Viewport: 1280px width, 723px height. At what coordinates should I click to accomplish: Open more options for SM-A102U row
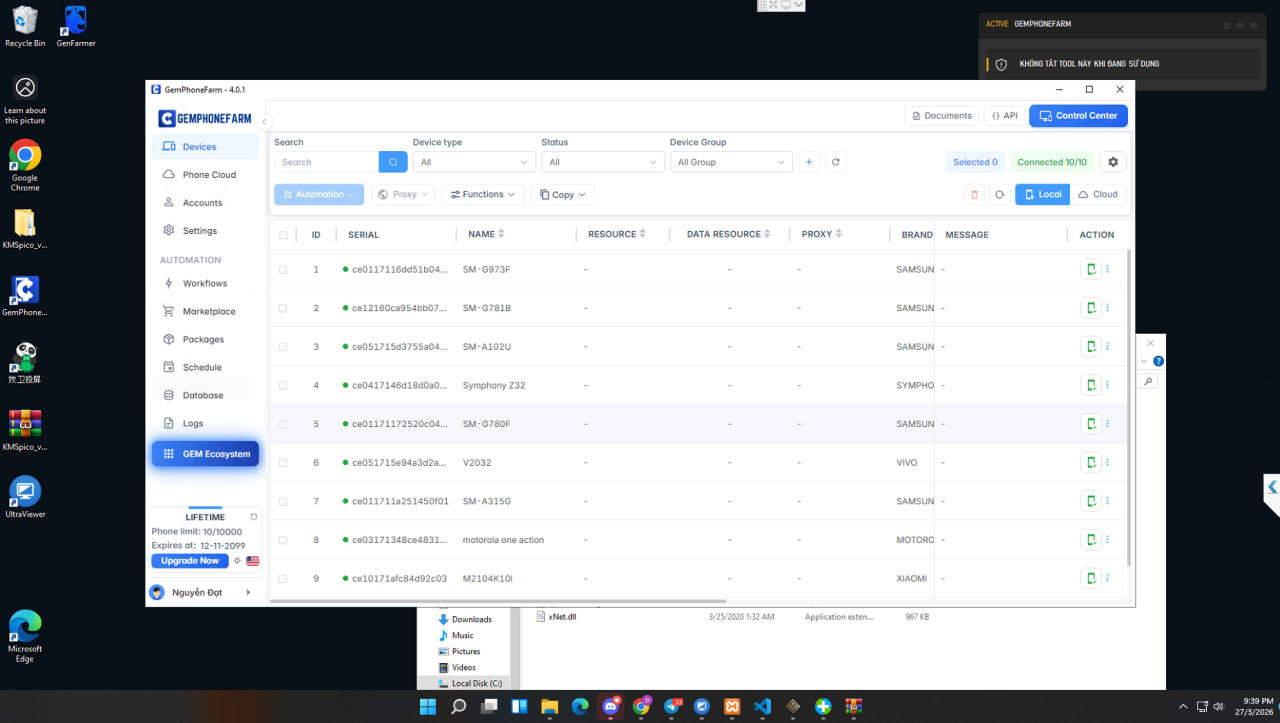tap(1107, 346)
